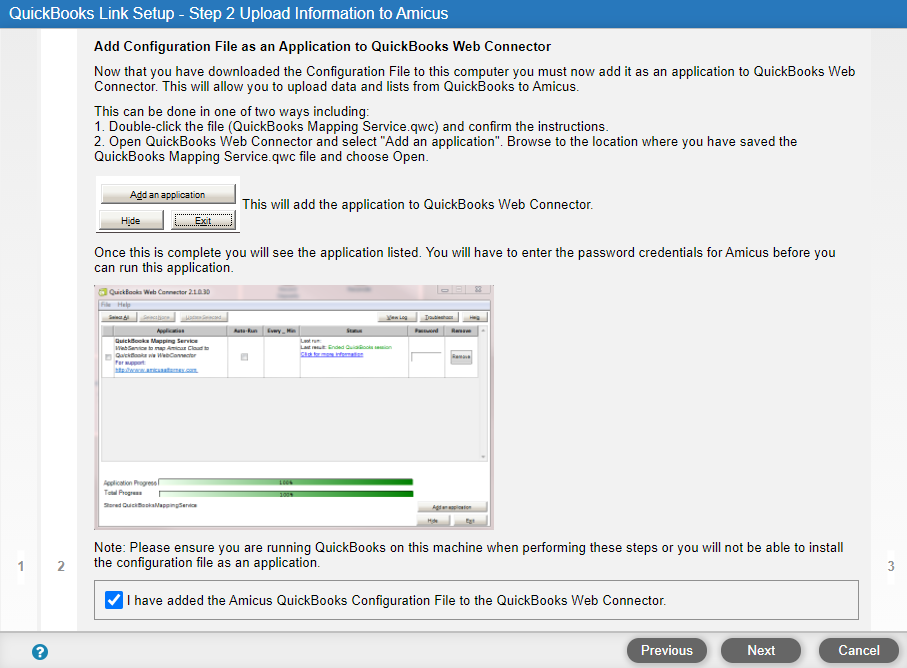Click the 'Note: Please ensure you are running QuickBooks' text

click(x=469, y=555)
